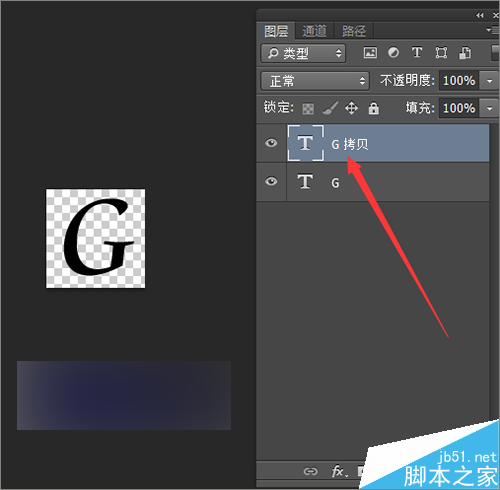
Task: Hide the G 拷贝 layer
Action: [271, 143]
